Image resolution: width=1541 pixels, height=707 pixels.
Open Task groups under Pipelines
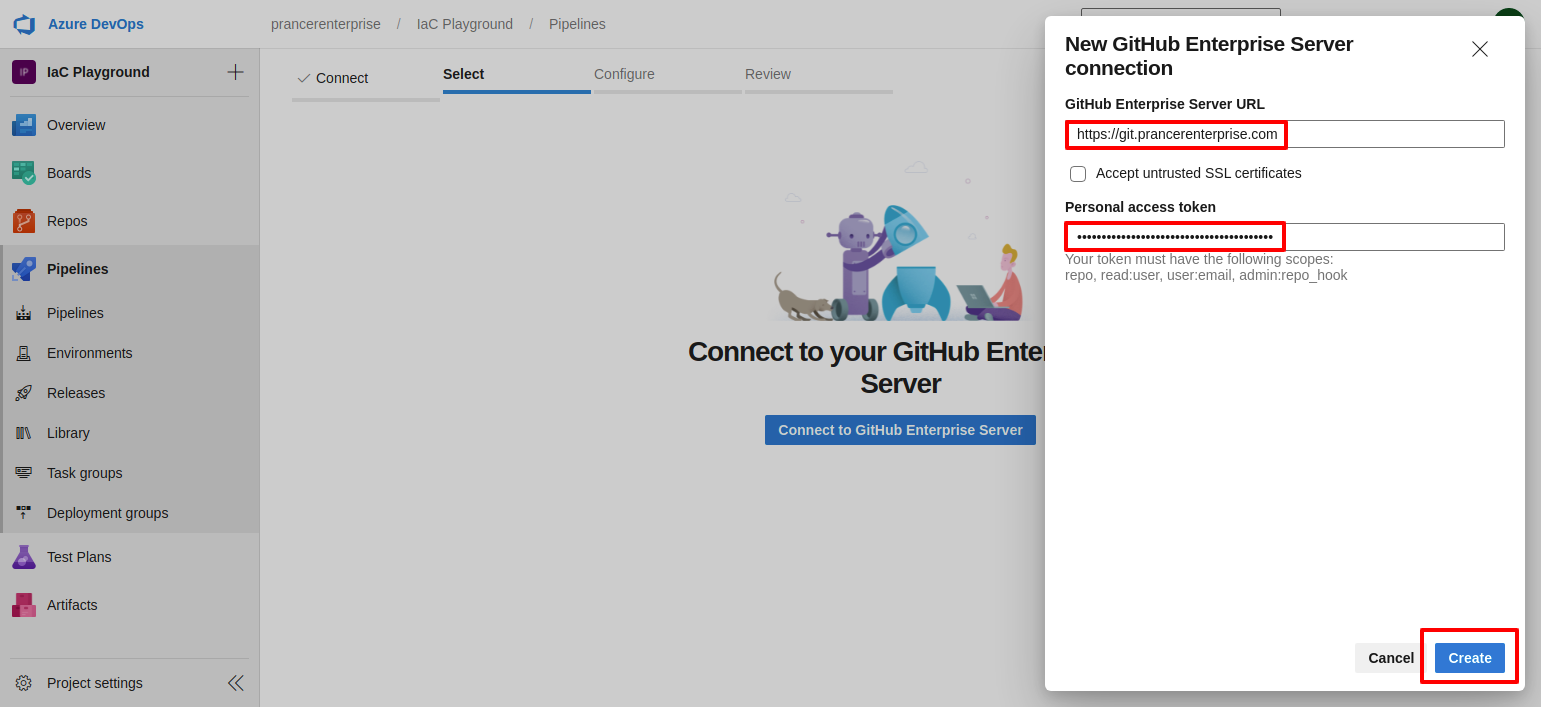click(x=85, y=473)
